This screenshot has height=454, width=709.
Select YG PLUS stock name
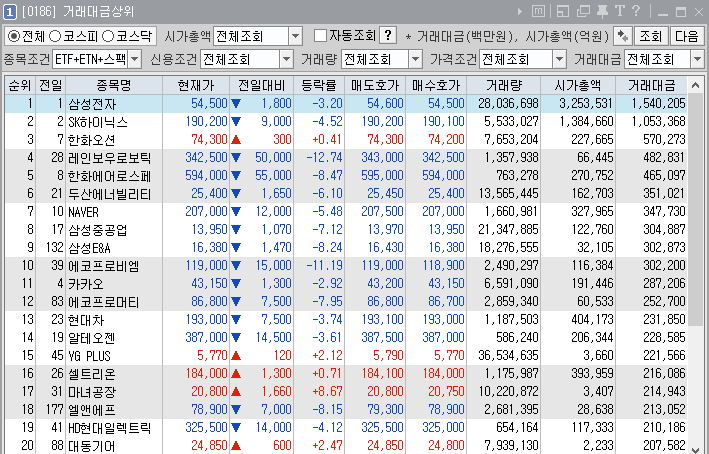(x=90, y=356)
